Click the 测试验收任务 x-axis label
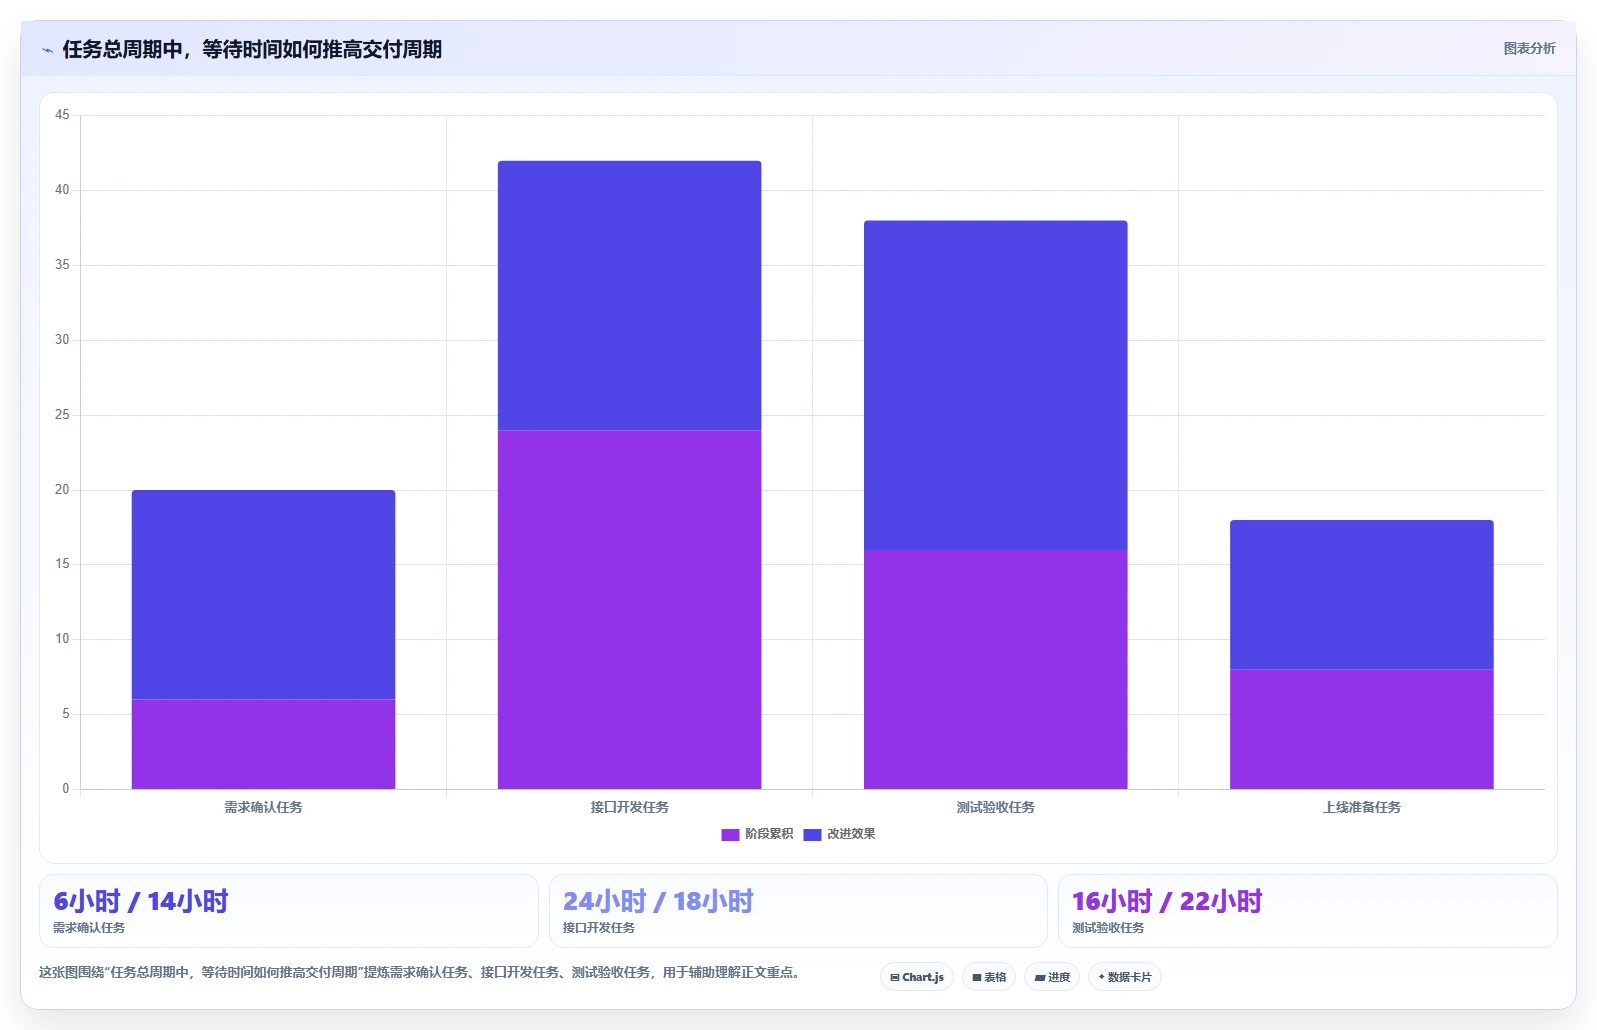The width and height of the screenshot is (1597, 1030). (995, 807)
